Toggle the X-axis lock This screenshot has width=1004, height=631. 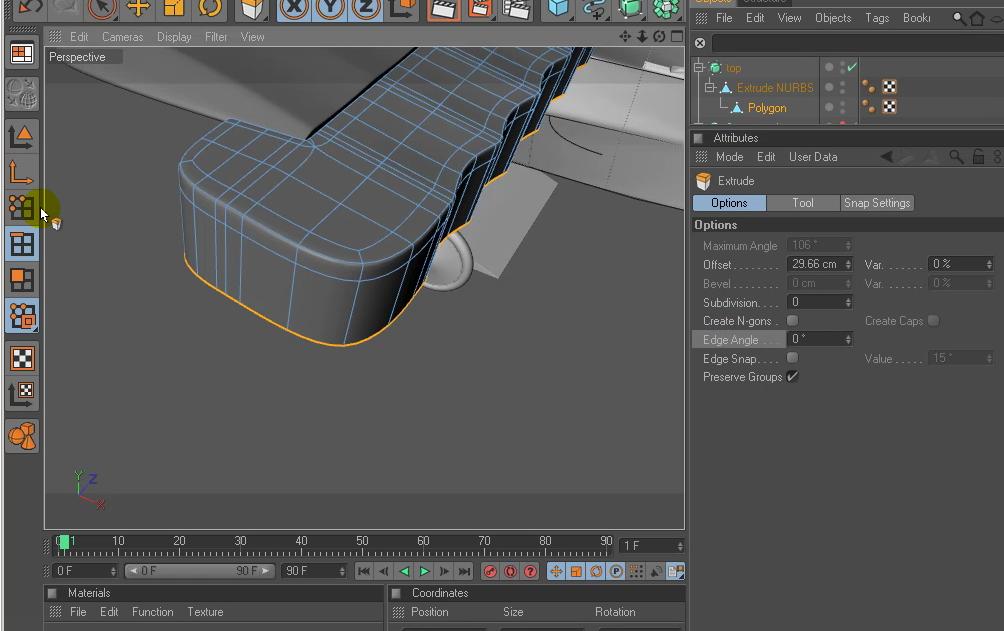293,8
